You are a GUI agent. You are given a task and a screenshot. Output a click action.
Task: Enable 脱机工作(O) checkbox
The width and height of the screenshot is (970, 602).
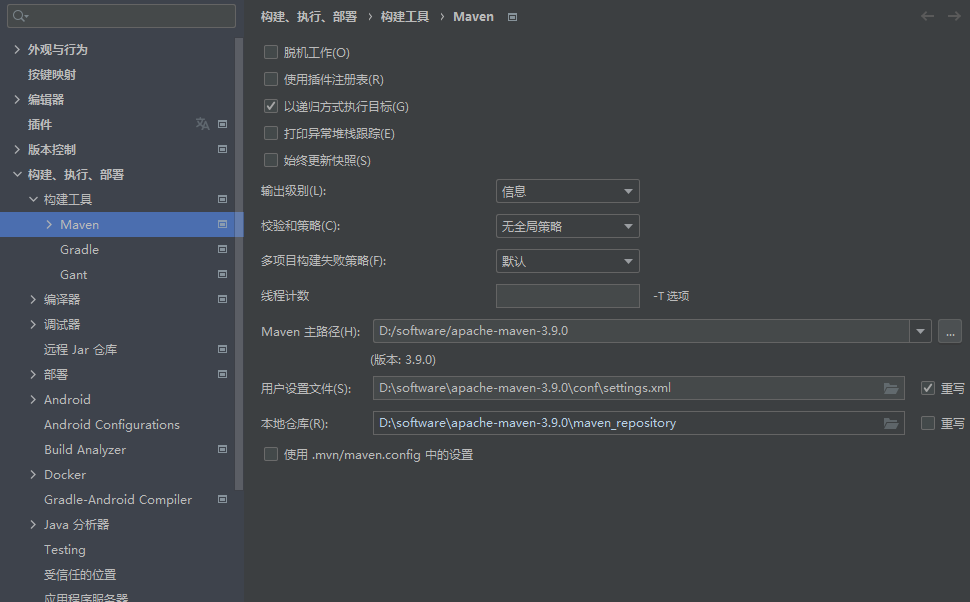point(271,52)
